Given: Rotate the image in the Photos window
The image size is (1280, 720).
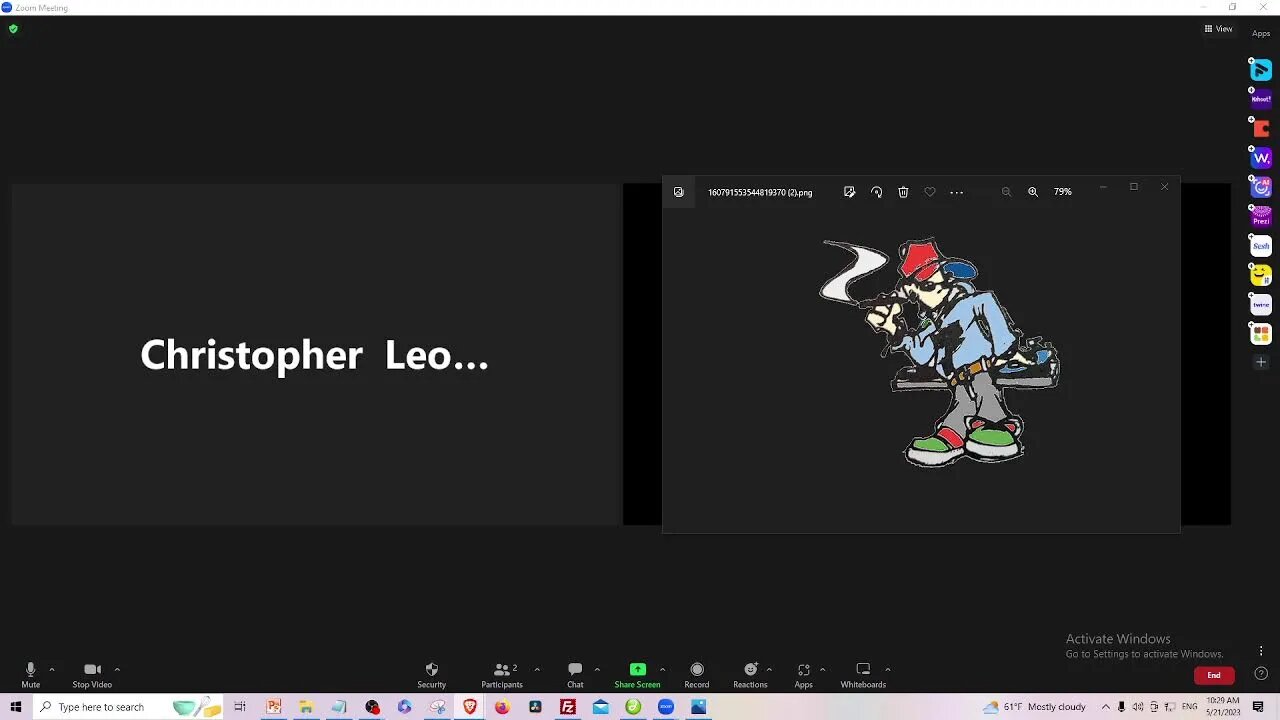Looking at the screenshot, I should click(x=876, y=192).
